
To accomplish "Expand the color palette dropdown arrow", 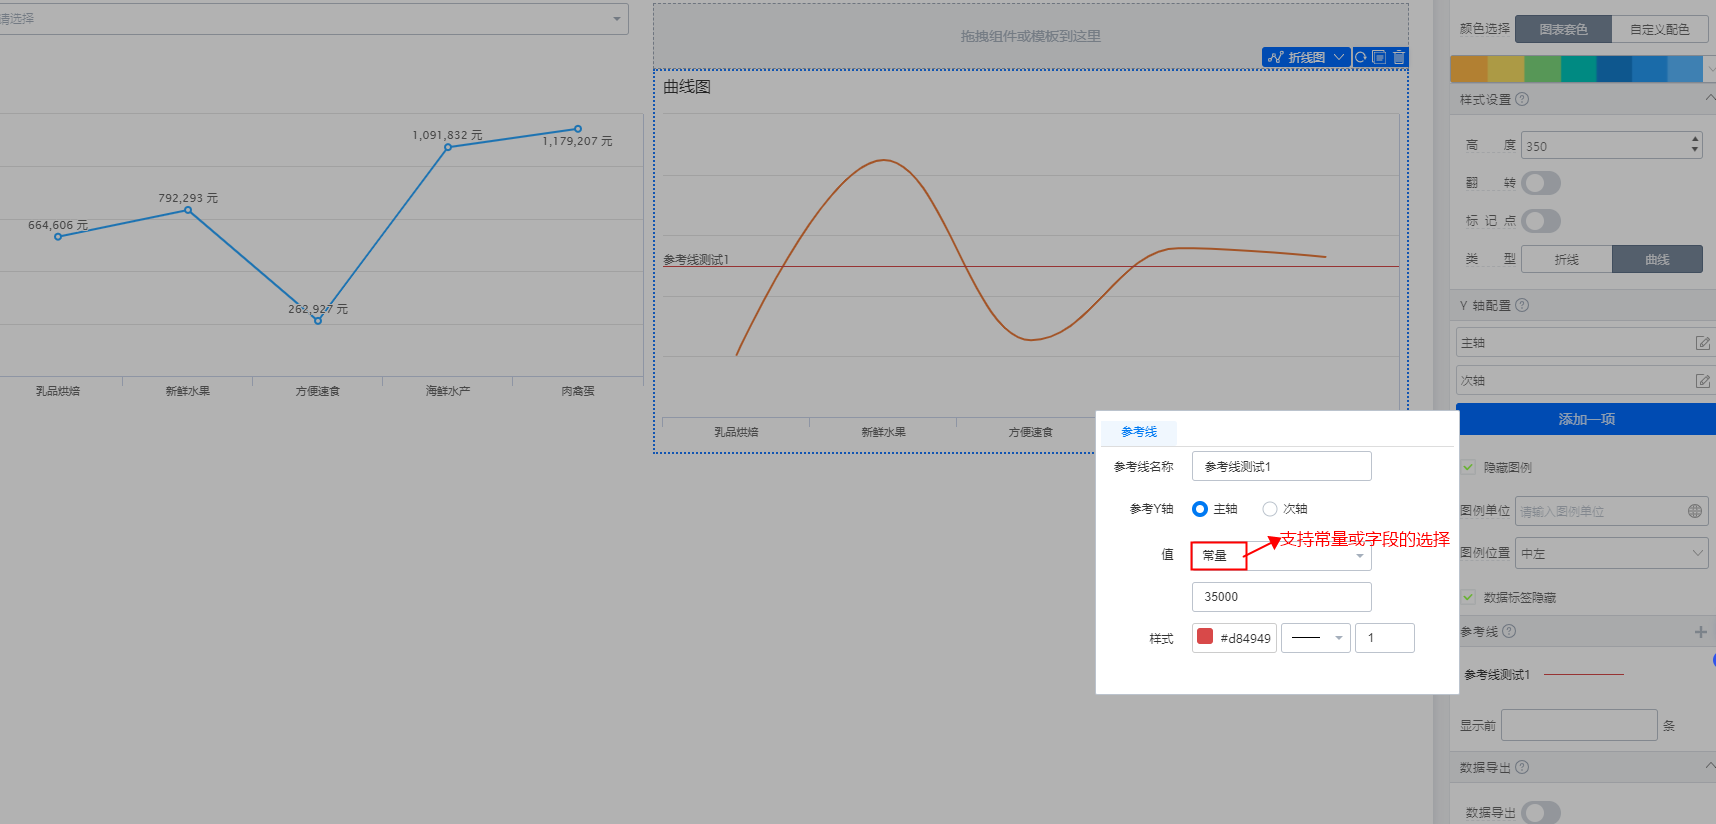I will [x=1710, y=69].
